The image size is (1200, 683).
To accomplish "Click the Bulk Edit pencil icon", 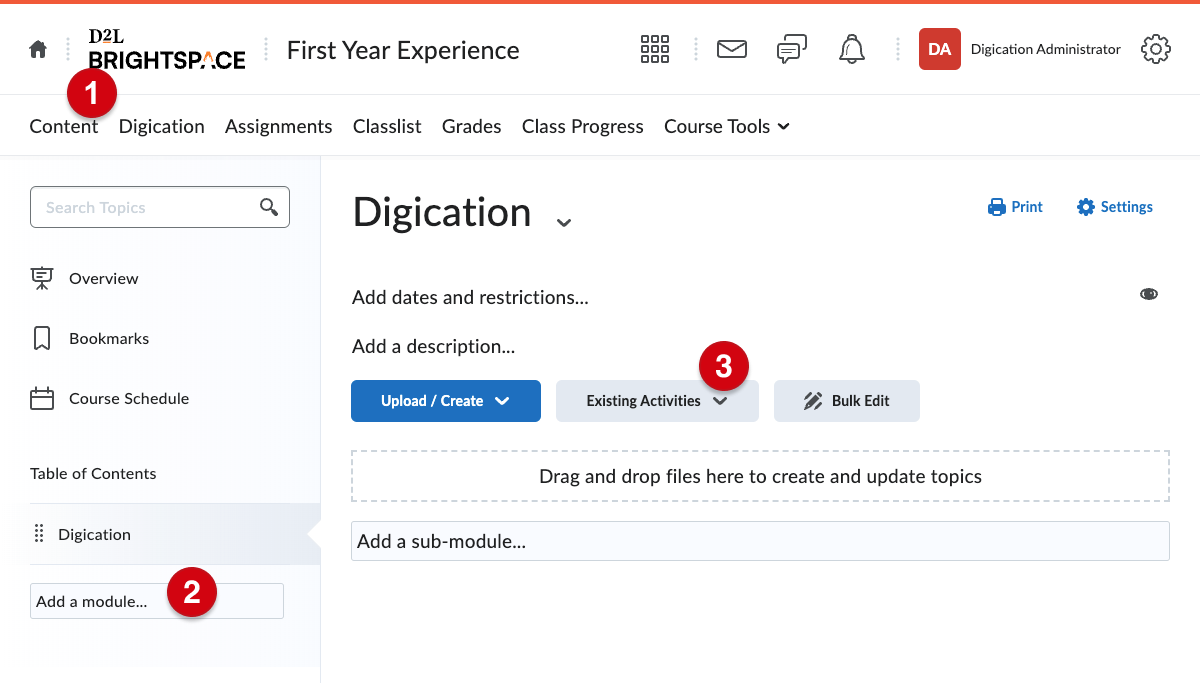I will pos(813,401).
